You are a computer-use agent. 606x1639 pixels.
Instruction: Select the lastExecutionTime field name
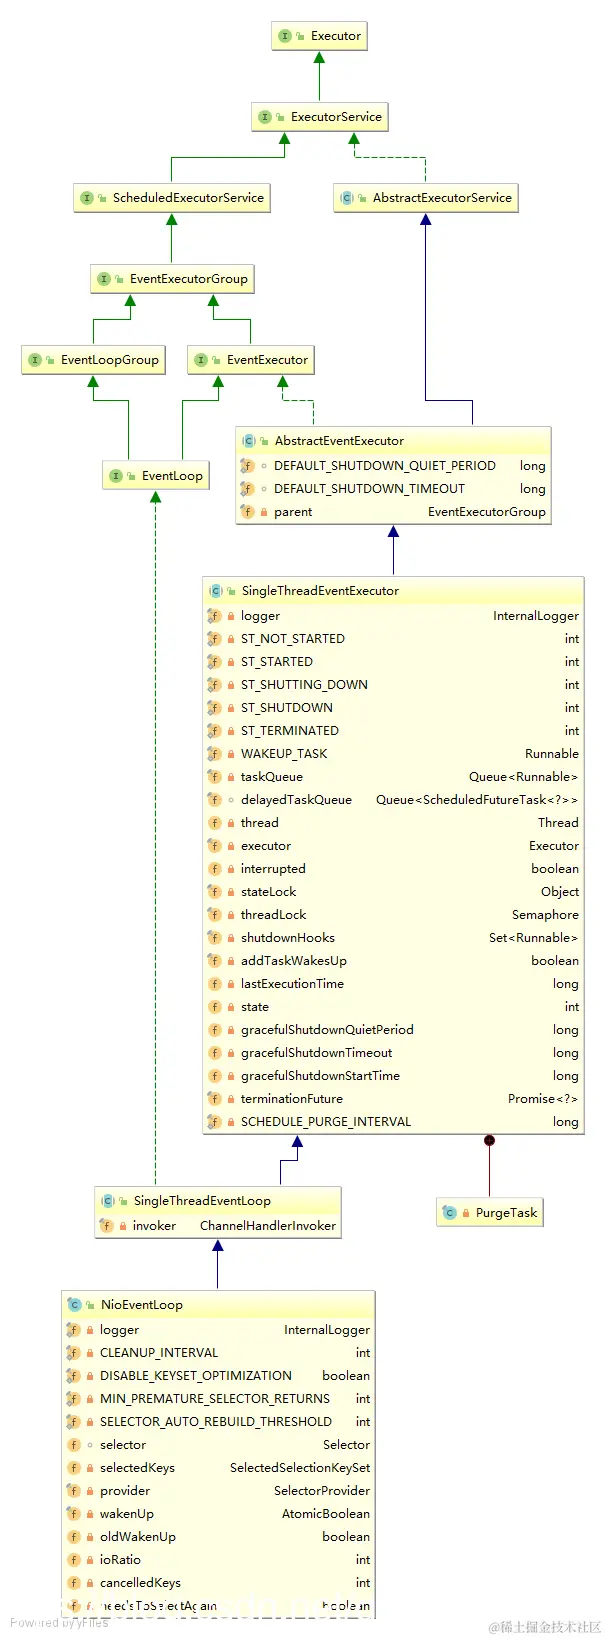point(292,984)
